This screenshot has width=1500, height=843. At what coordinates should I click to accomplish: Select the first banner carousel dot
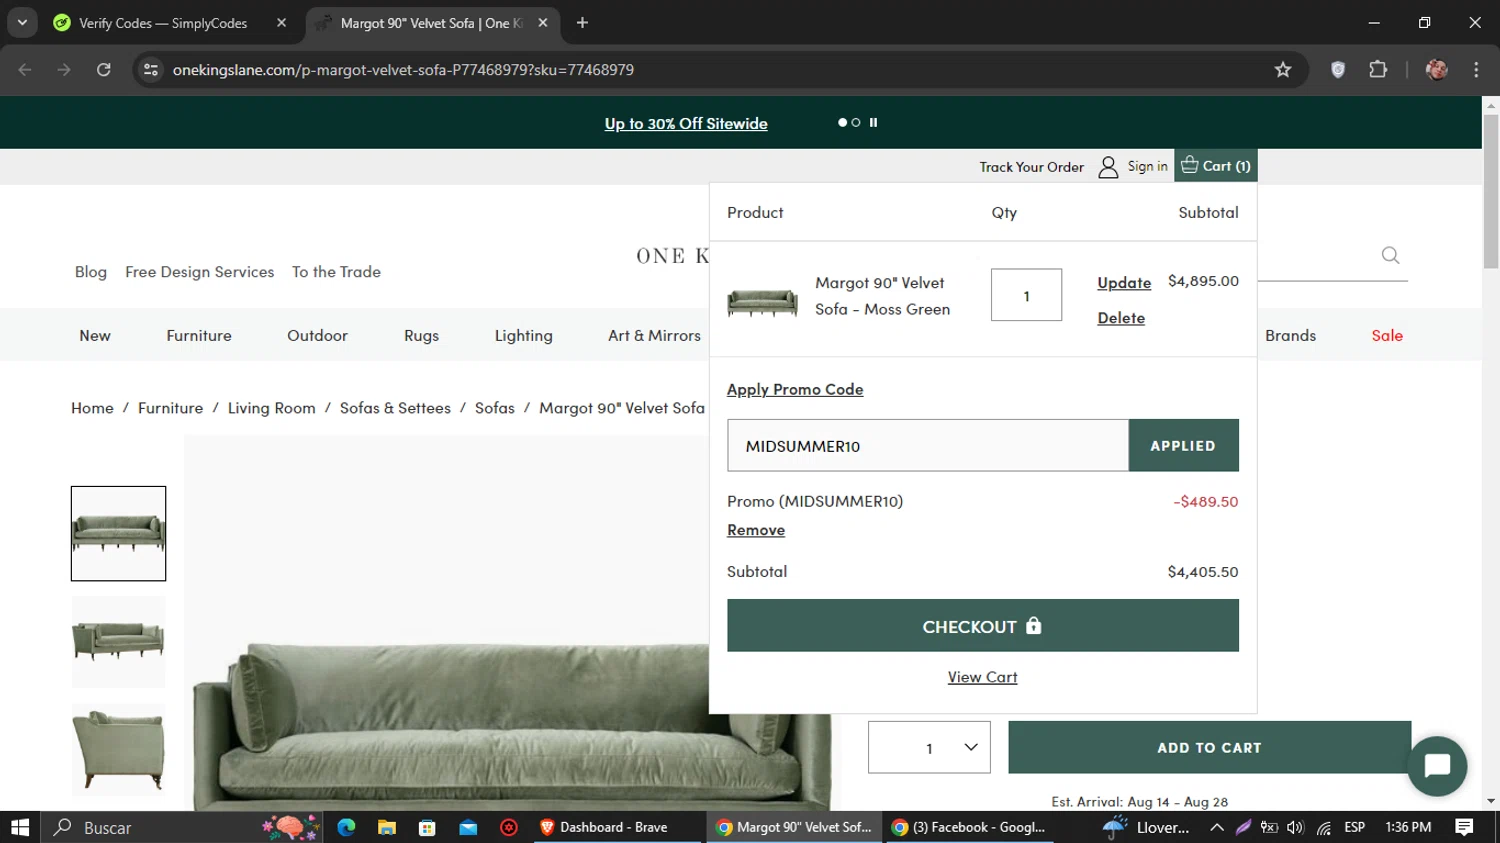pos(842,122)
